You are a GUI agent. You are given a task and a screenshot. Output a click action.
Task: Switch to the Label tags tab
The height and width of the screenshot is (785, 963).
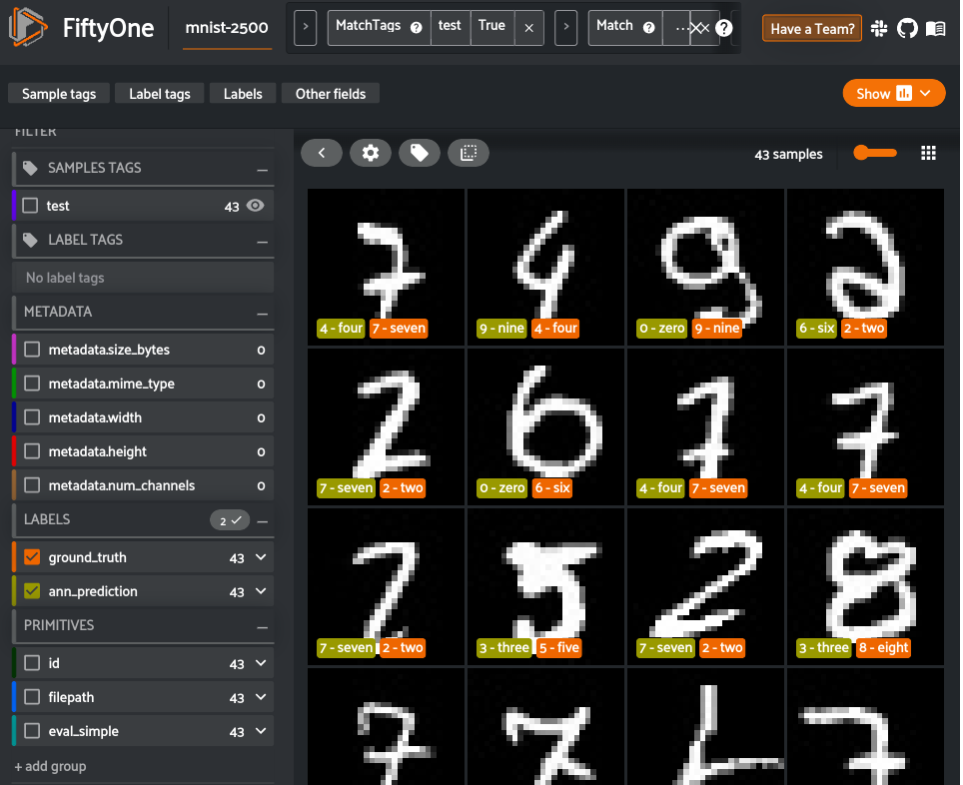tap(159, 92)
